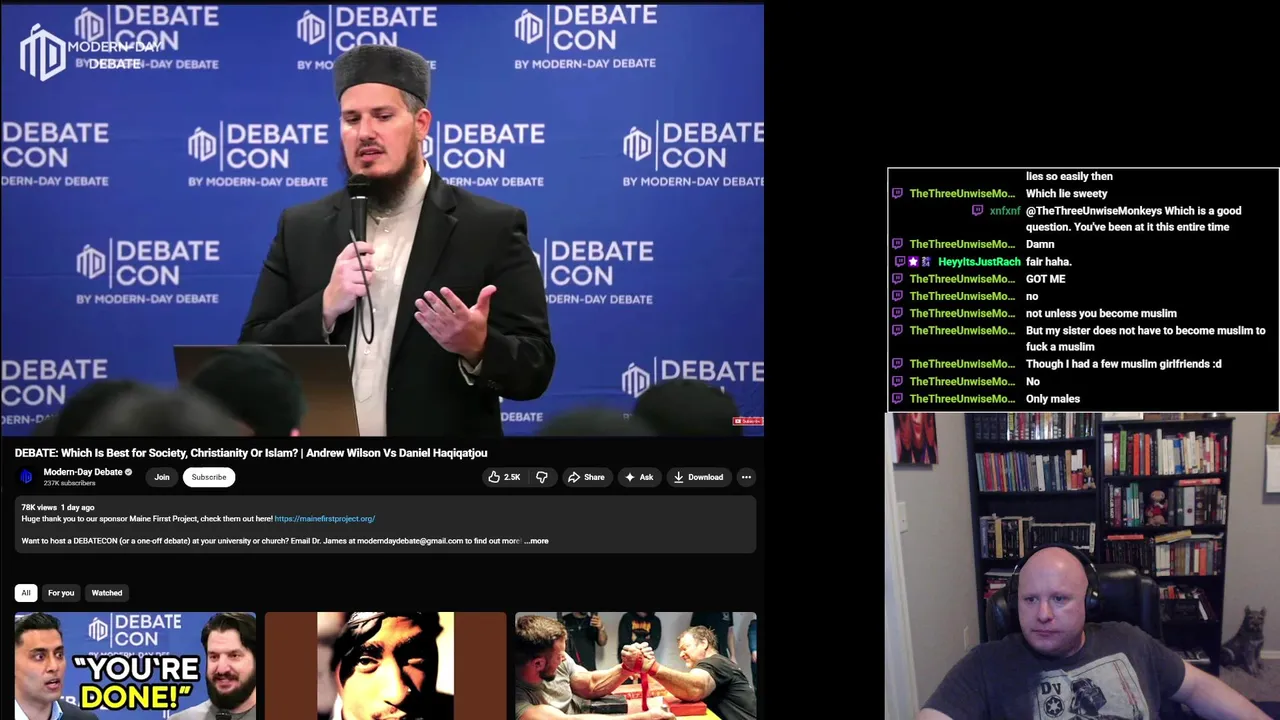Click the chat message "Which lie sweety"

[1066, 194]
